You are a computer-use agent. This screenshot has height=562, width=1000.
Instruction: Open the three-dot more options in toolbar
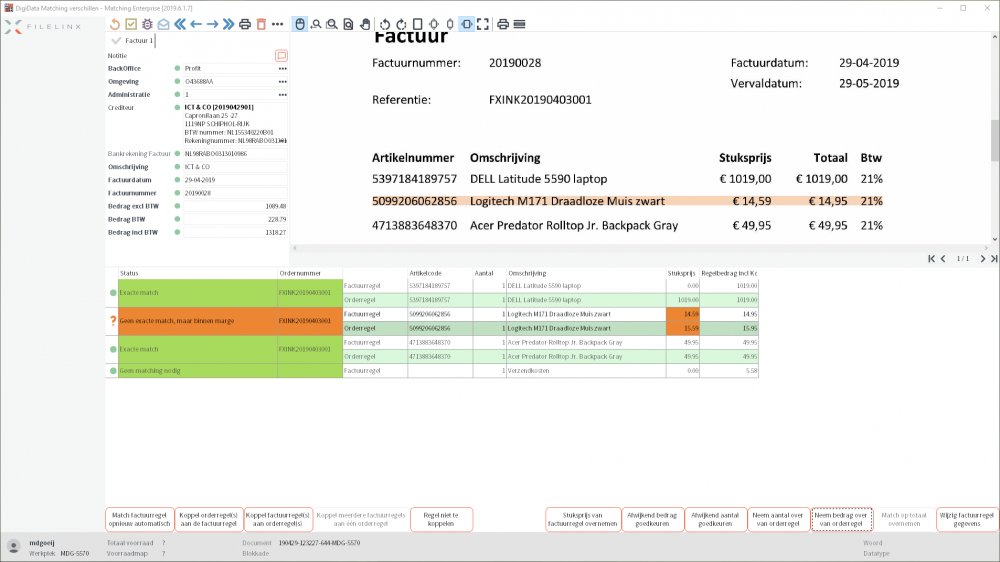(277, 24)
